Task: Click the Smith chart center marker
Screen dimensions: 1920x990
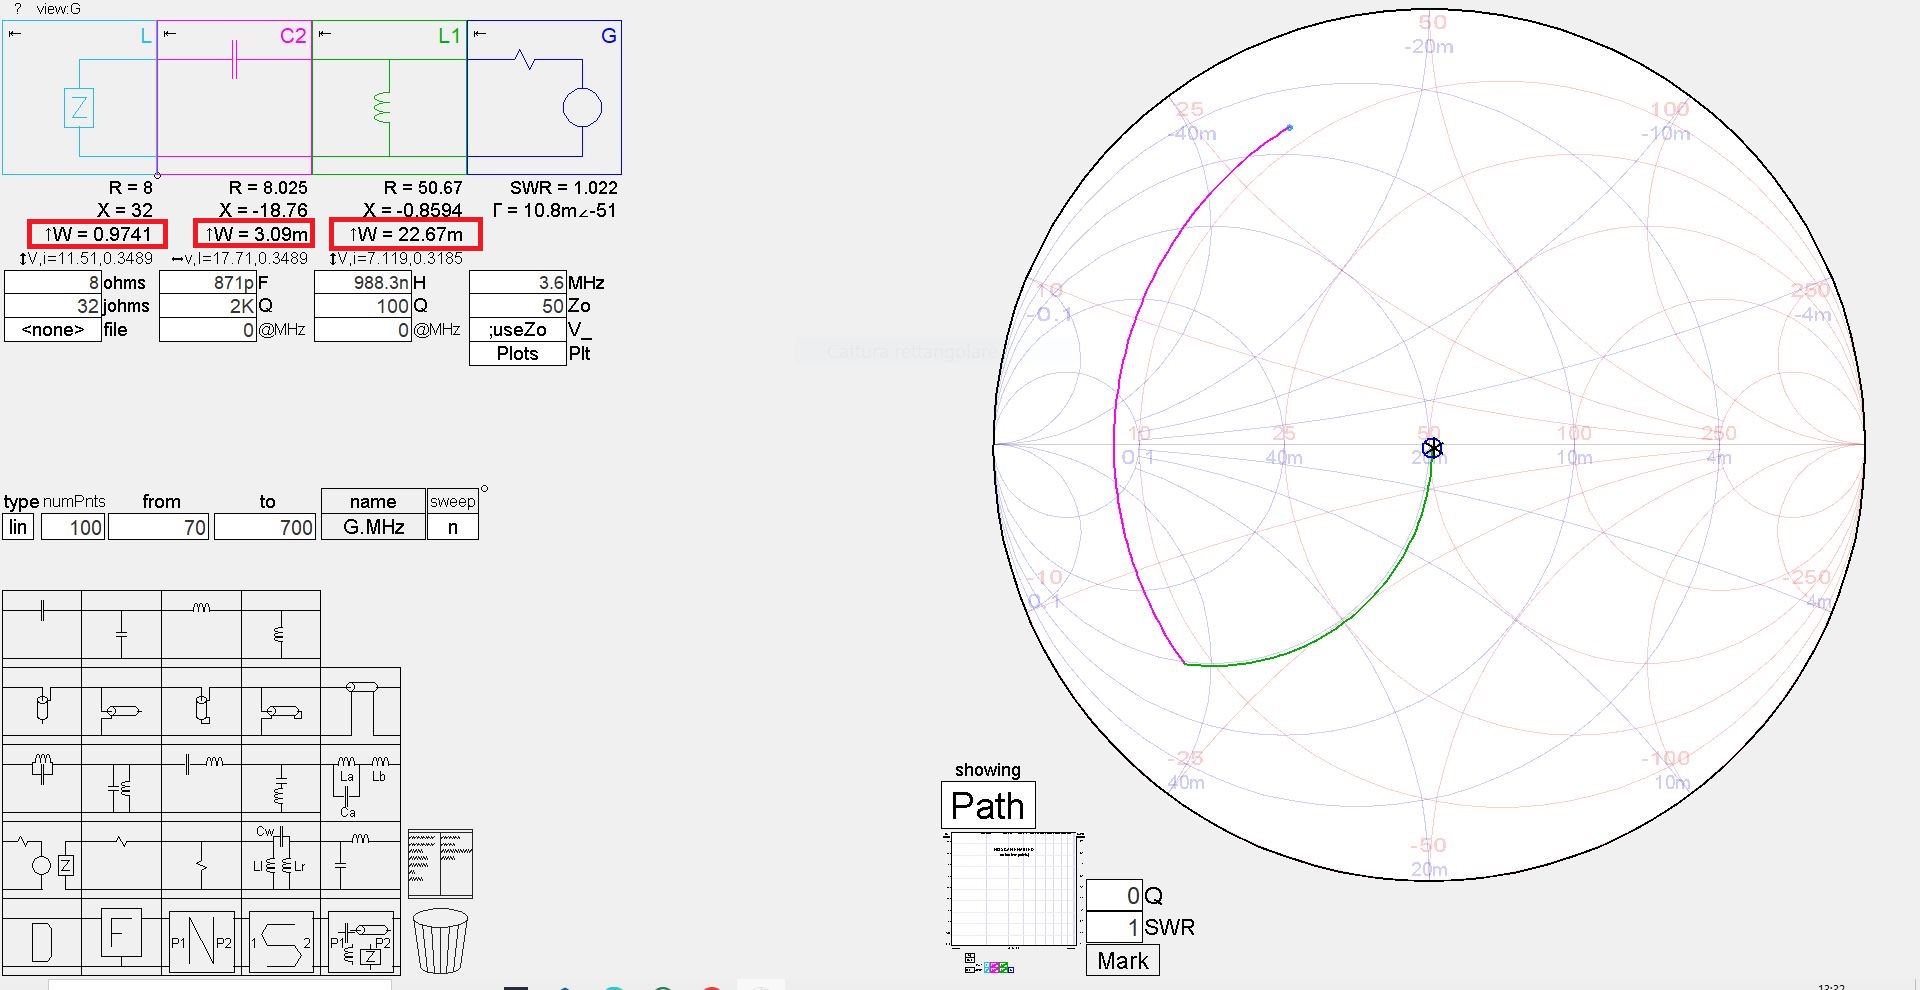Action: [1432, 447]
